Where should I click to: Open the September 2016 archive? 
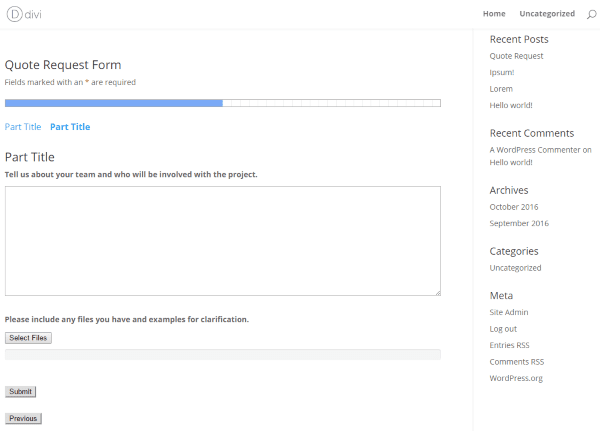[x=519, y=223]
